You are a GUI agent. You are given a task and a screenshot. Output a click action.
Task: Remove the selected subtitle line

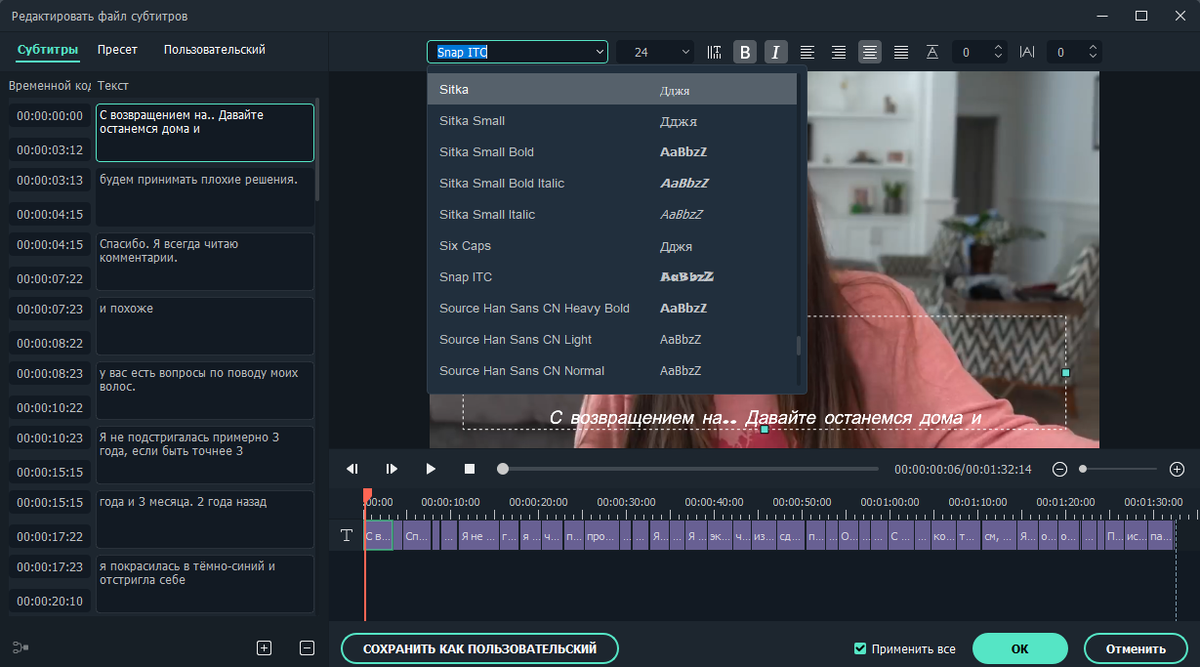point(307,648)
